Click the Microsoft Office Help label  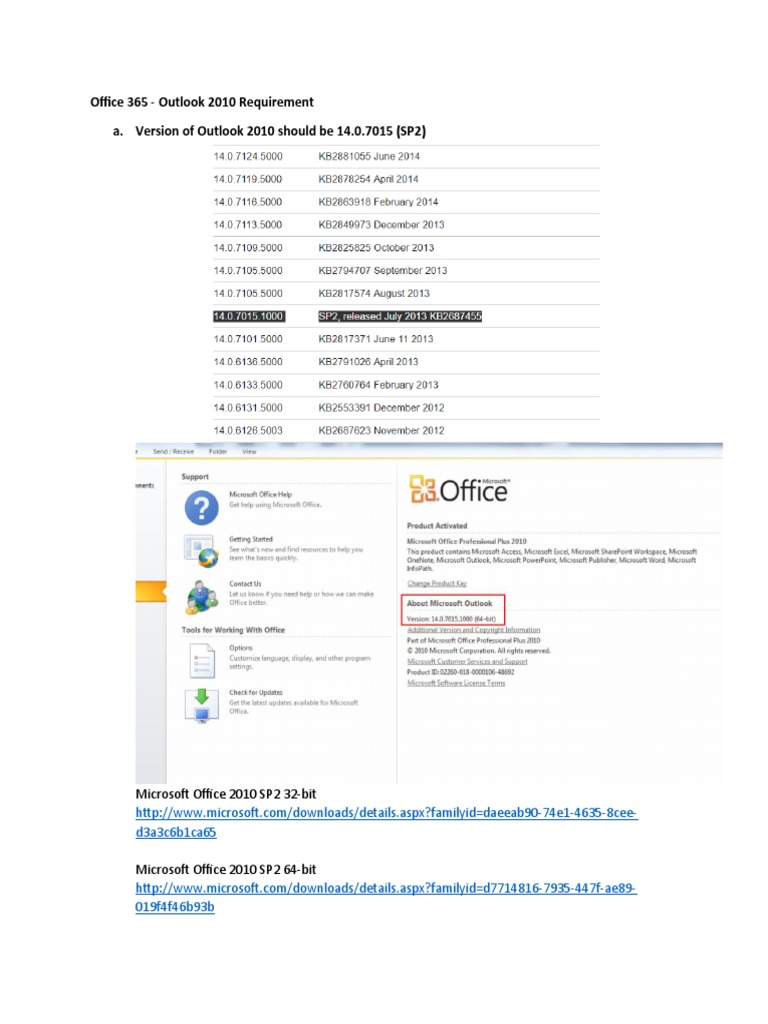click(261, 494)
